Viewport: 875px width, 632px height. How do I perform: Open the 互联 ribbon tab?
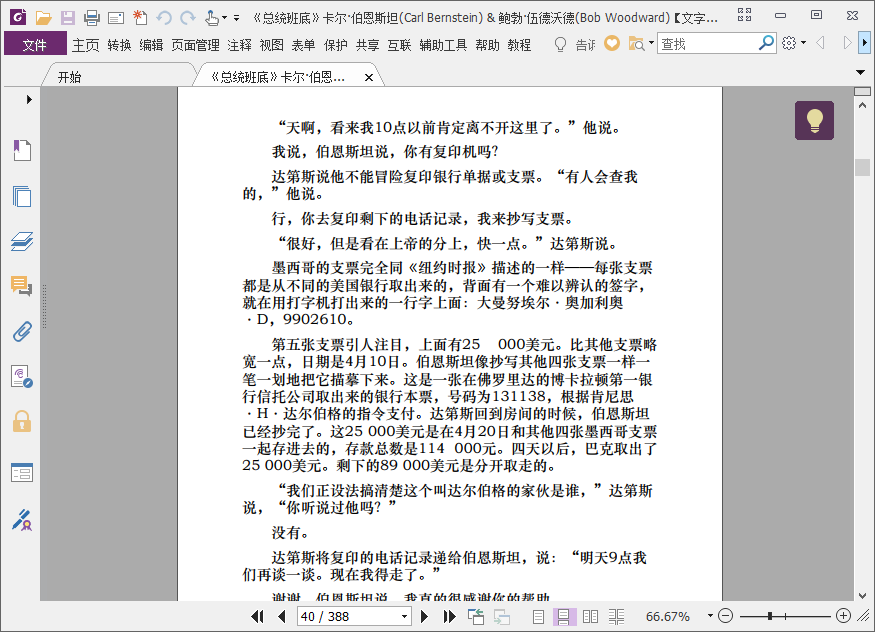pyautogui.click(x=399, y=45)
